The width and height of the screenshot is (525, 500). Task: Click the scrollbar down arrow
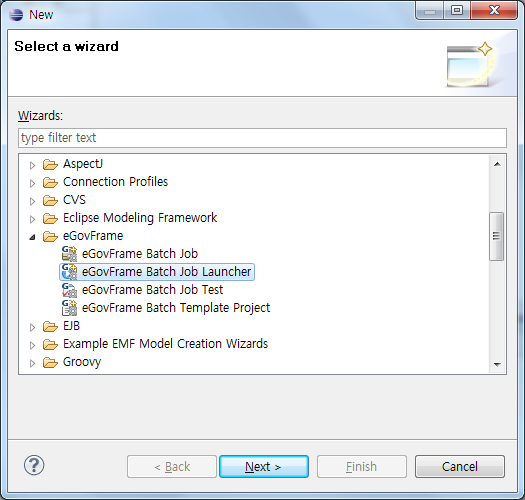497,364
